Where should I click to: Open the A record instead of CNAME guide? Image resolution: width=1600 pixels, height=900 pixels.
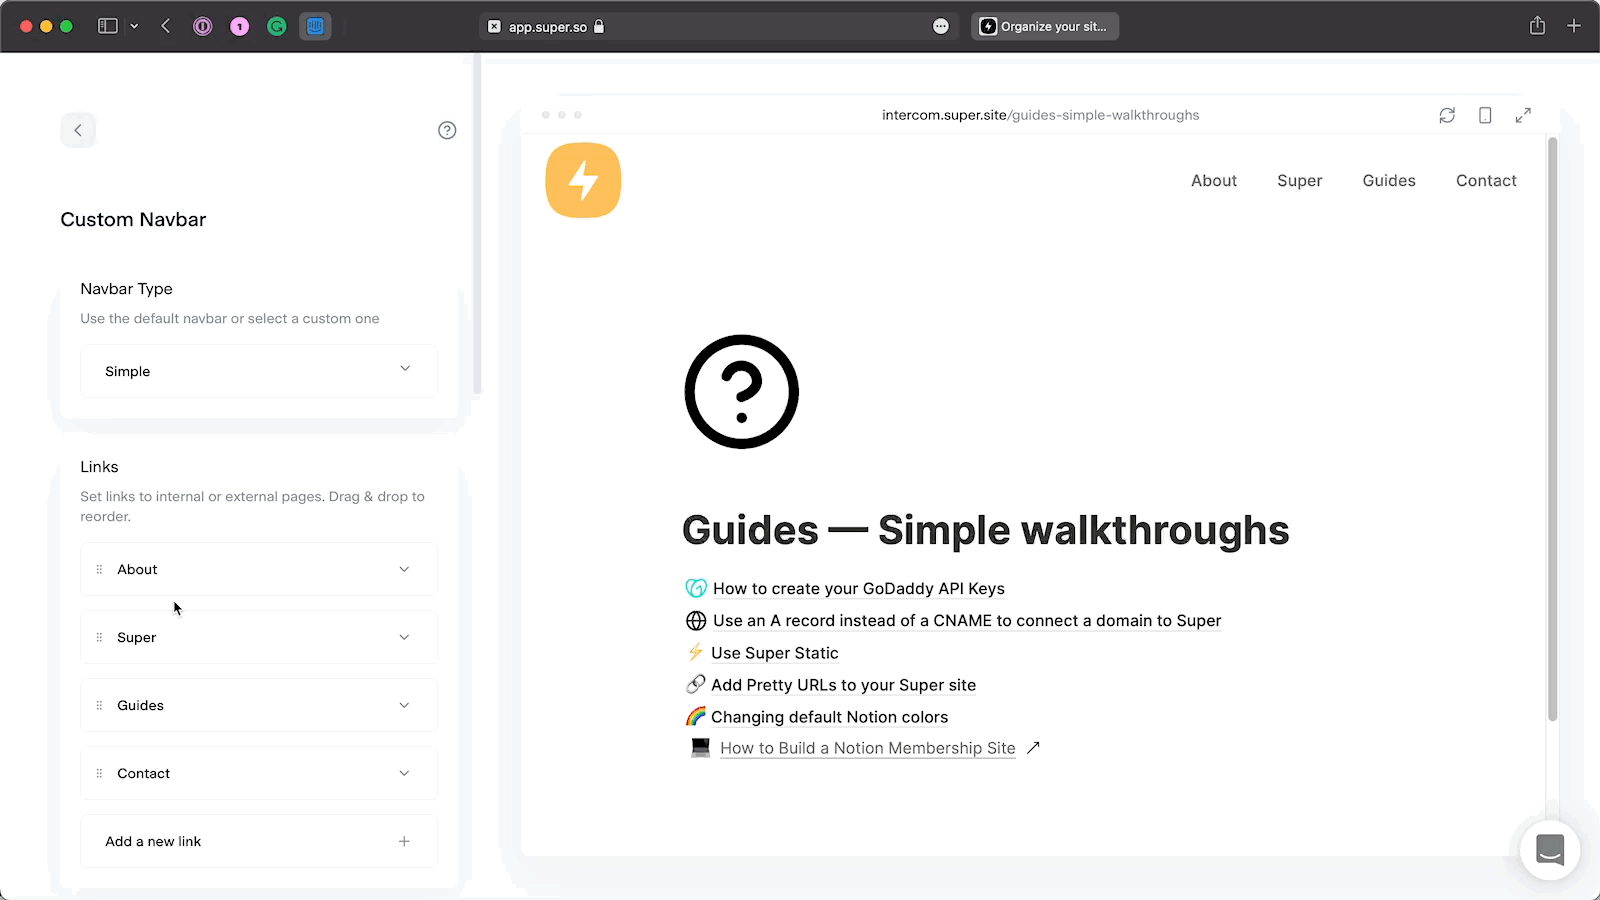point(967,621)
